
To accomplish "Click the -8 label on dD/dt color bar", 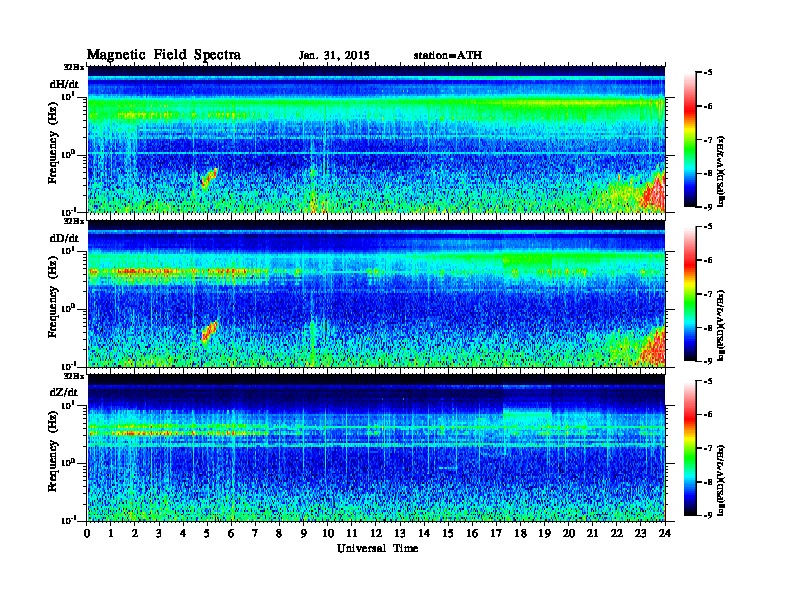I will click(708, 327).
